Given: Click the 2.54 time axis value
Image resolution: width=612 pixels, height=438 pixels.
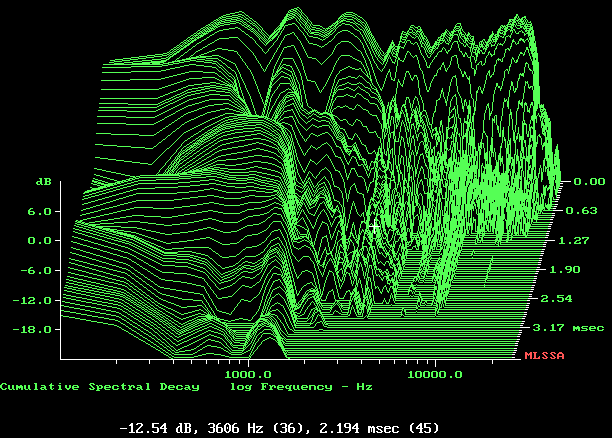Looking at the screenshot, I should pos(557,299).
